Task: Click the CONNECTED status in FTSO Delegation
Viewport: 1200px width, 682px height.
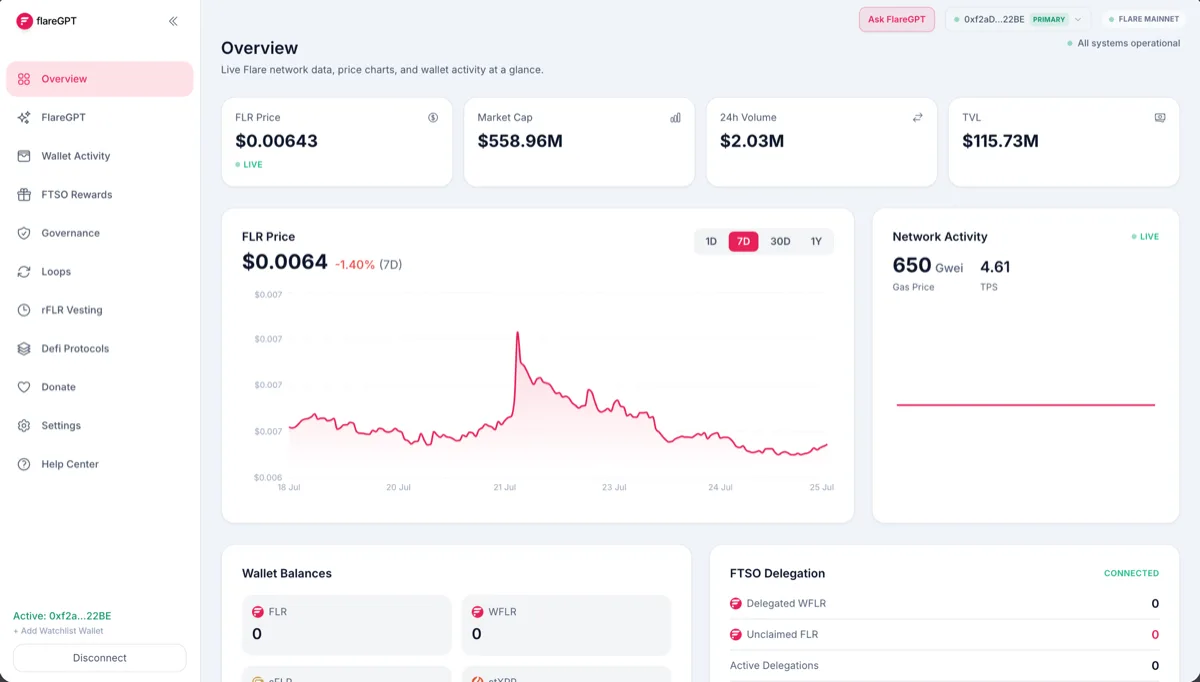Action: [1131, 573]
